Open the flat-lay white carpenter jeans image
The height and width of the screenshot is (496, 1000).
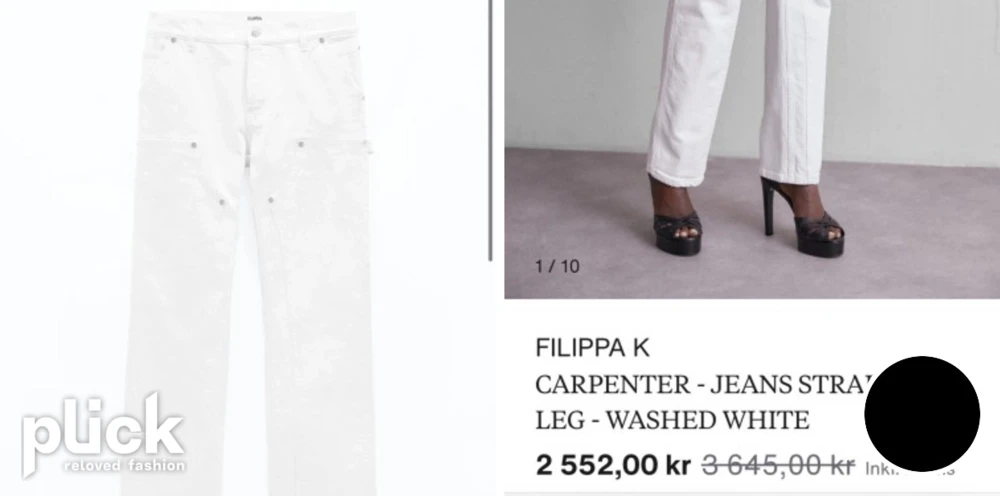point(251,252)
